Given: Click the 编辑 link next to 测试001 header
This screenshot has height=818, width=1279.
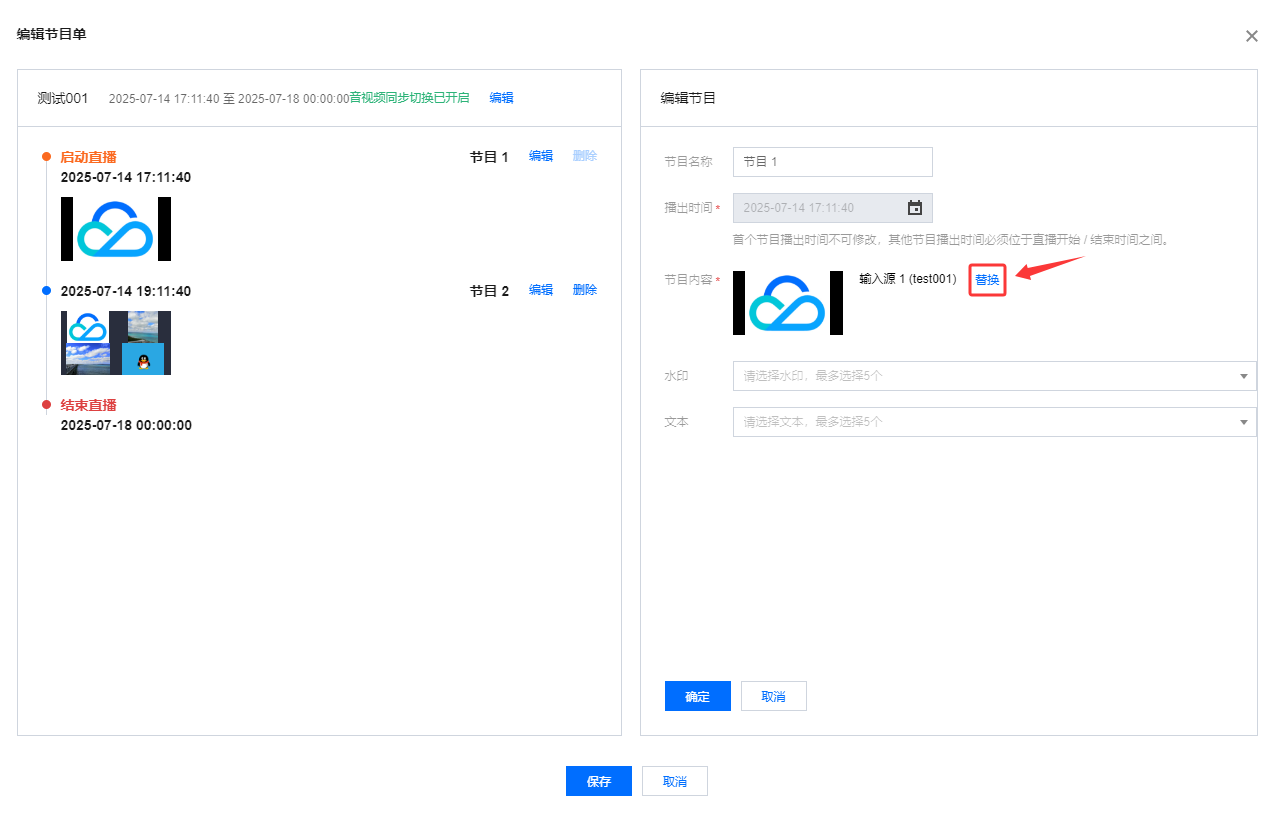Looking at the screenshot, I should click(x=501, y=98).
